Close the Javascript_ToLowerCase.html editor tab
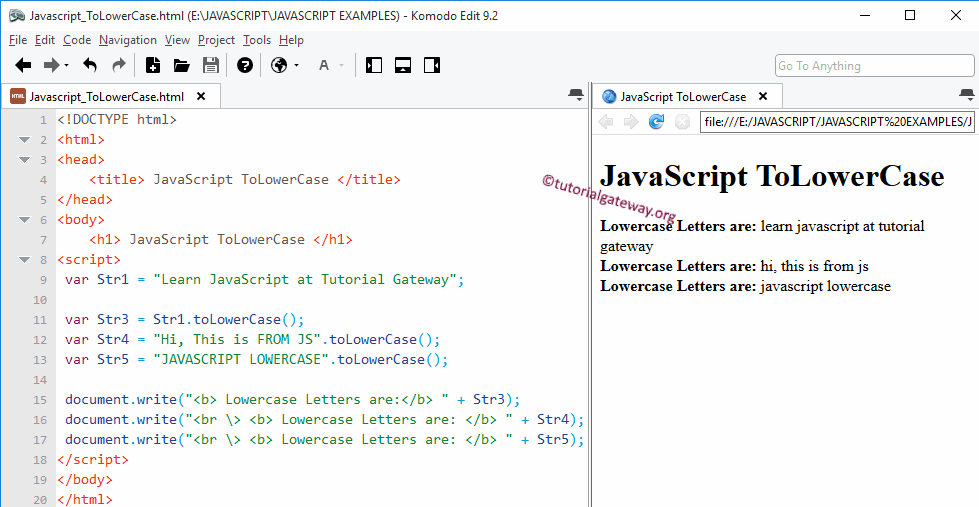This screenshot has width=979, height=507. click(201, 97)
